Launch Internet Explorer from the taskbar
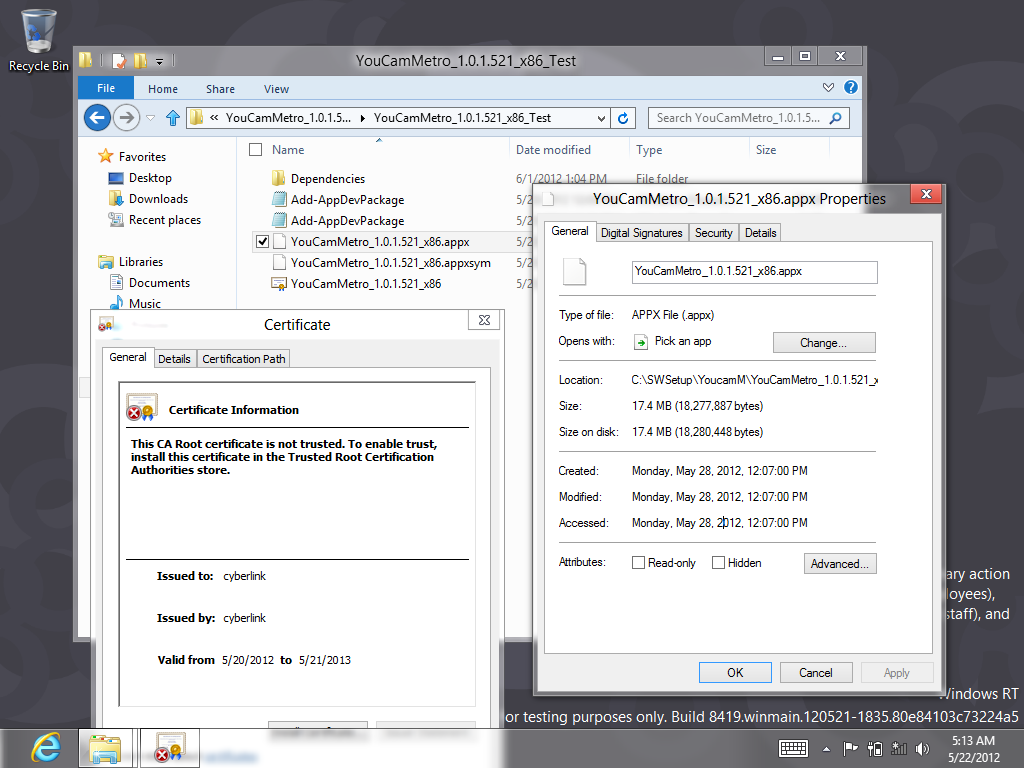 point(45,747)
